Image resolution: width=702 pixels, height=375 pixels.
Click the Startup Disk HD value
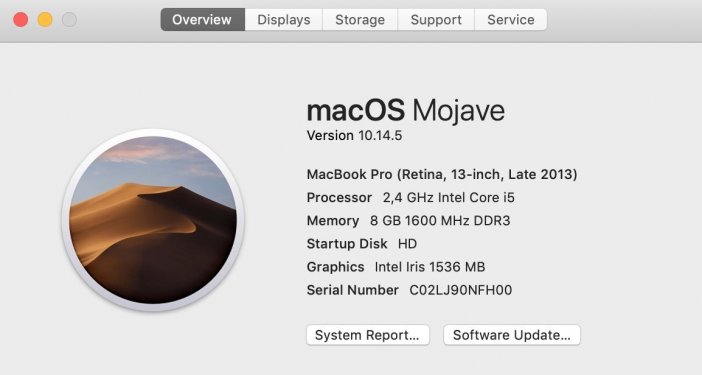click(x=407, y=244)
